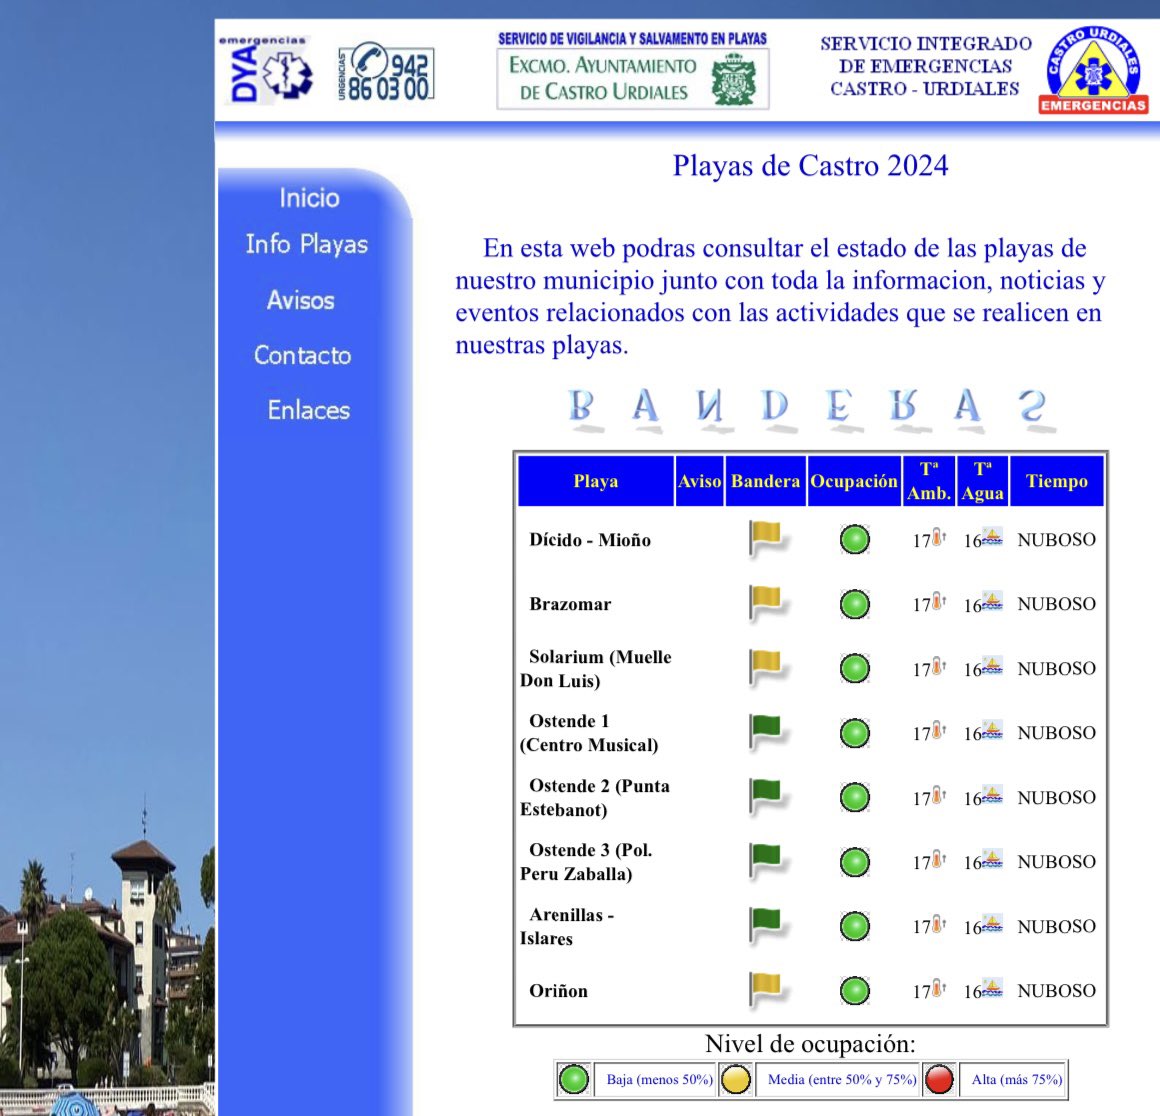Image resolution: width=1160 pixels, height=1116 pixels.
Task: Open the Enlaces menu item
Action: point(308,410)
